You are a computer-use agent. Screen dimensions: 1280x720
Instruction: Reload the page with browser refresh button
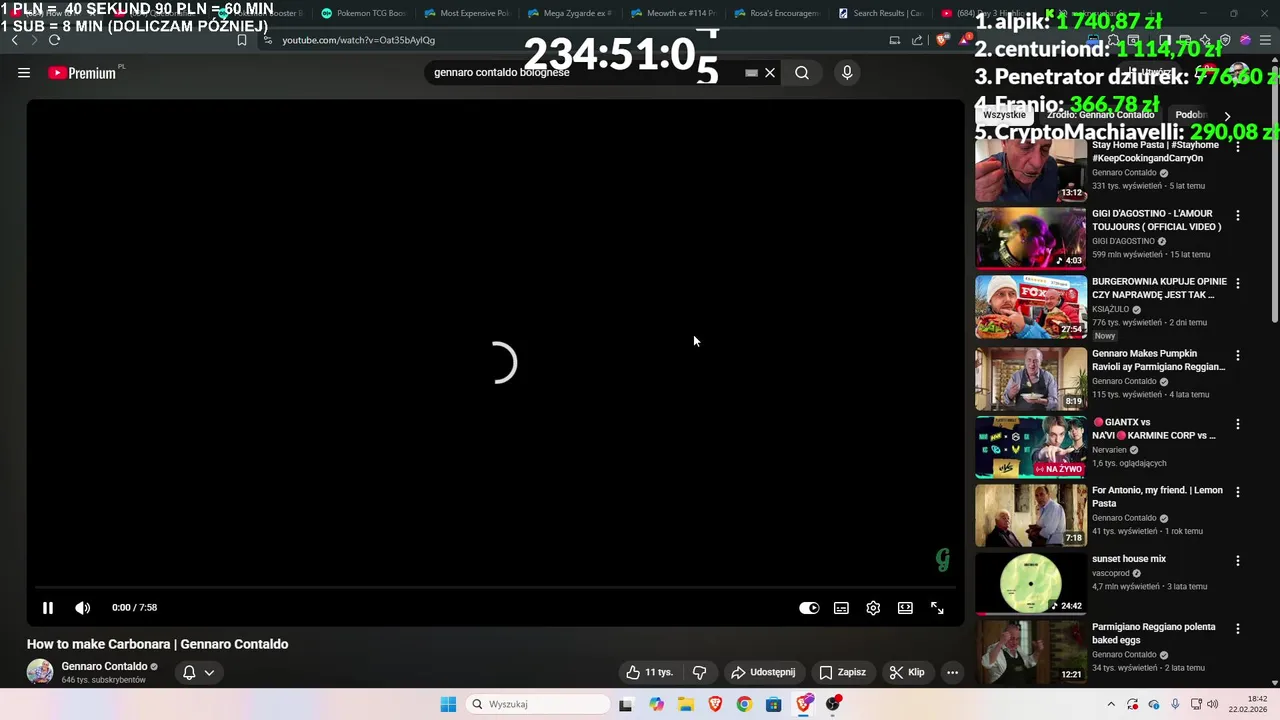click(x=54, y=40)
